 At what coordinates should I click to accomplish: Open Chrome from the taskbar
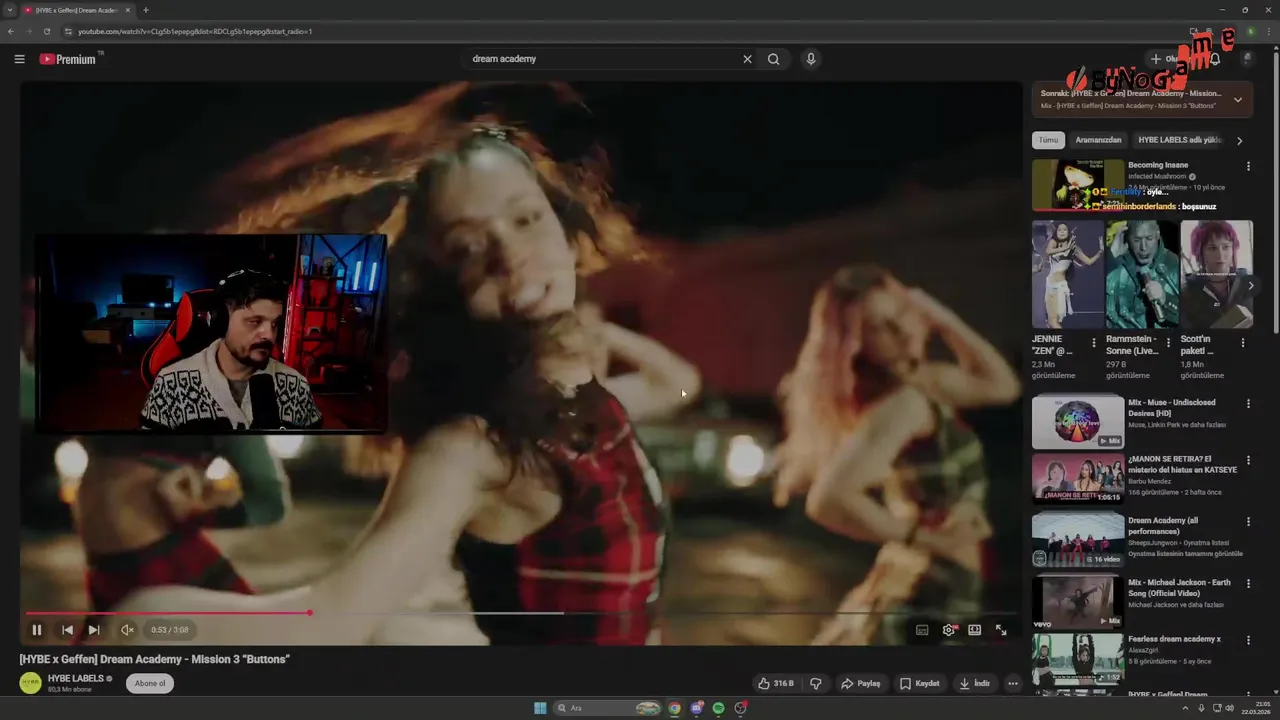coord(674,708)
